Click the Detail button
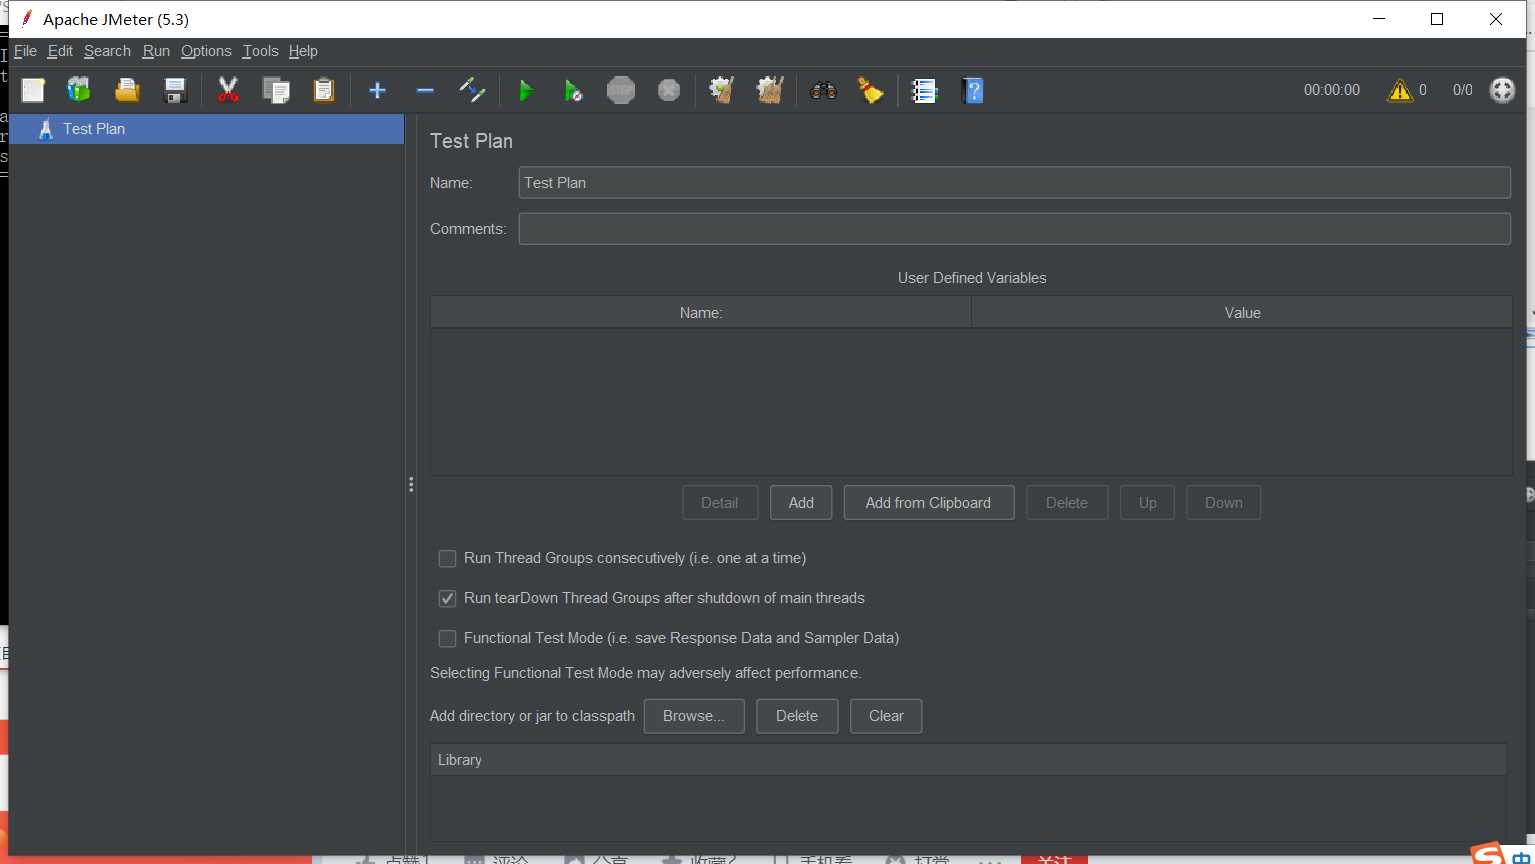 coord(720,503)
